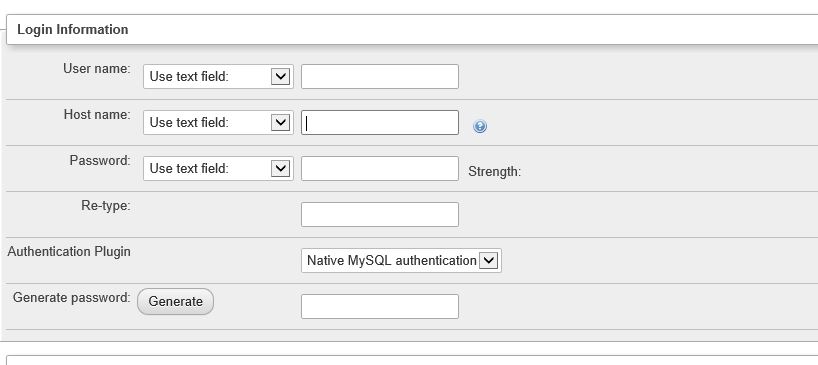Click the User name text input box
The width and height of the screenshot is (818, 365).
tap(380, 77)
